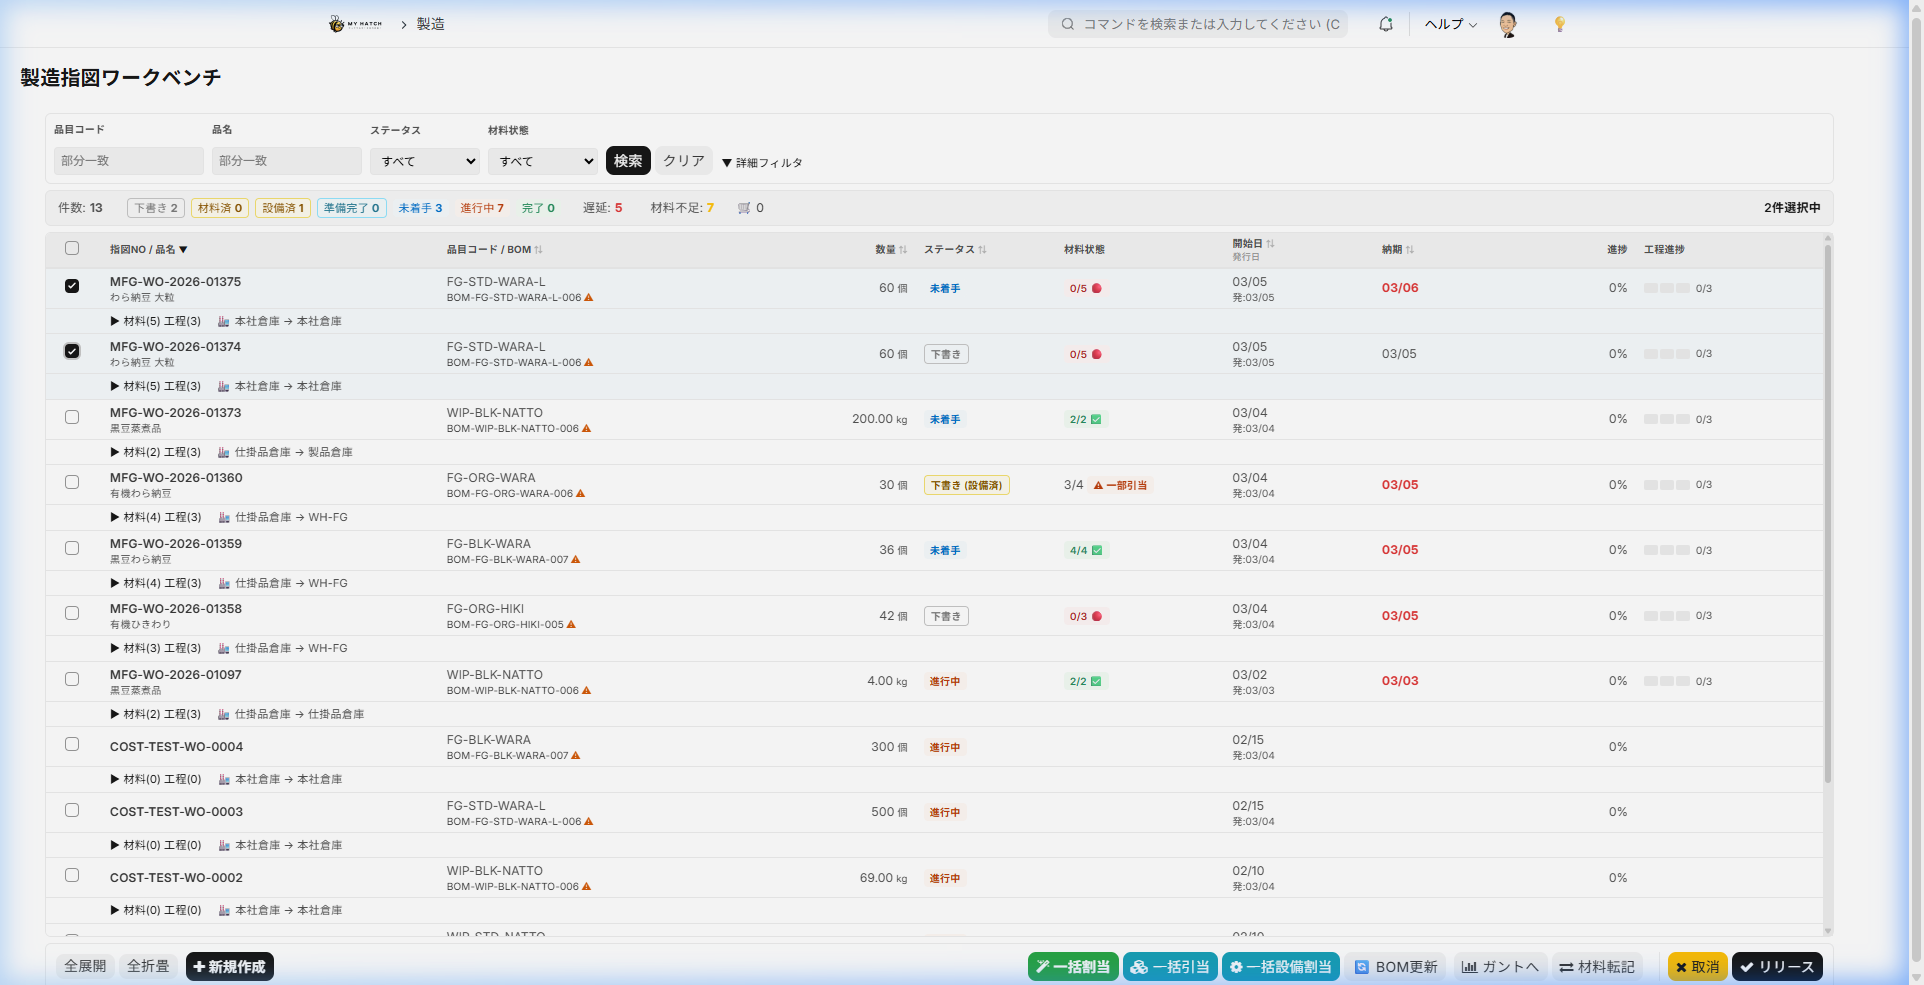Expand 材料(4) 工程(3) under MFG-WO-2026-01359
The height and width of the screenshot is (985, 1924).
[x=156, y=583]
